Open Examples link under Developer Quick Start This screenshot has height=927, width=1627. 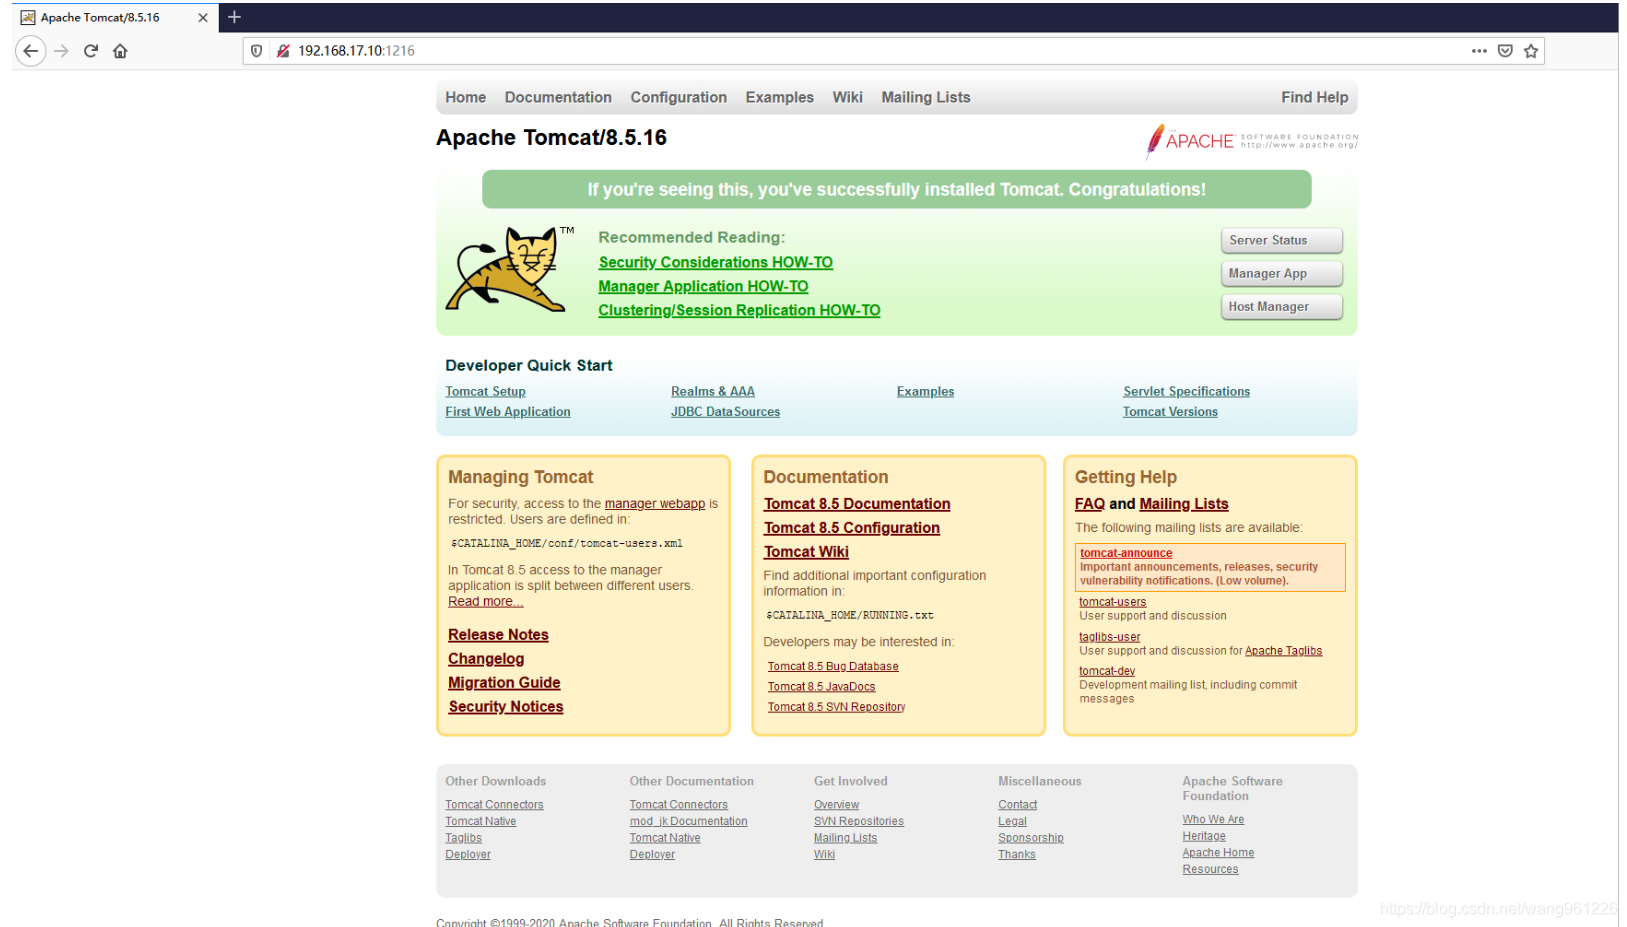pos(925,391)
